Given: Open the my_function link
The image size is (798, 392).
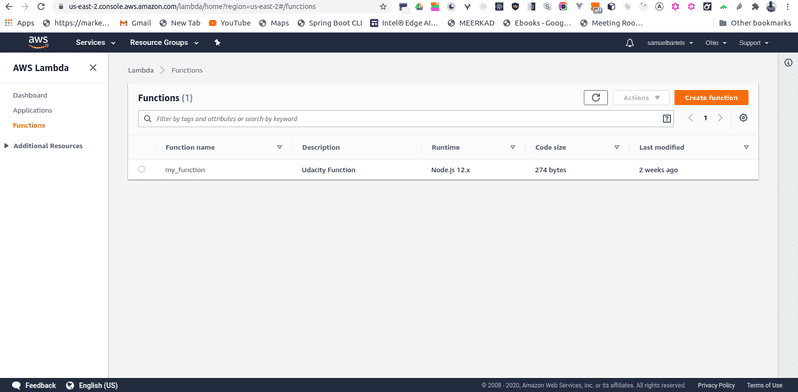Looking at the screenshot, I should (185, 170).
